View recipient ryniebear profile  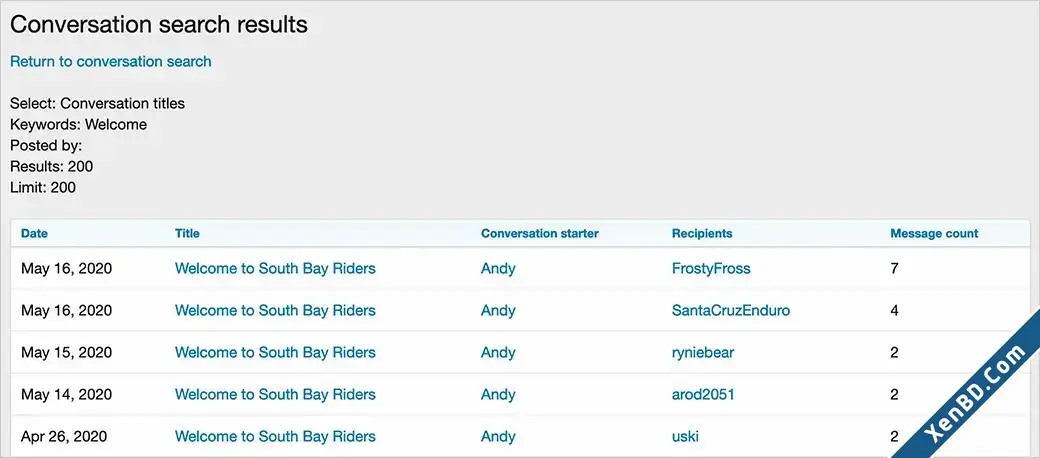click(703, 353)
